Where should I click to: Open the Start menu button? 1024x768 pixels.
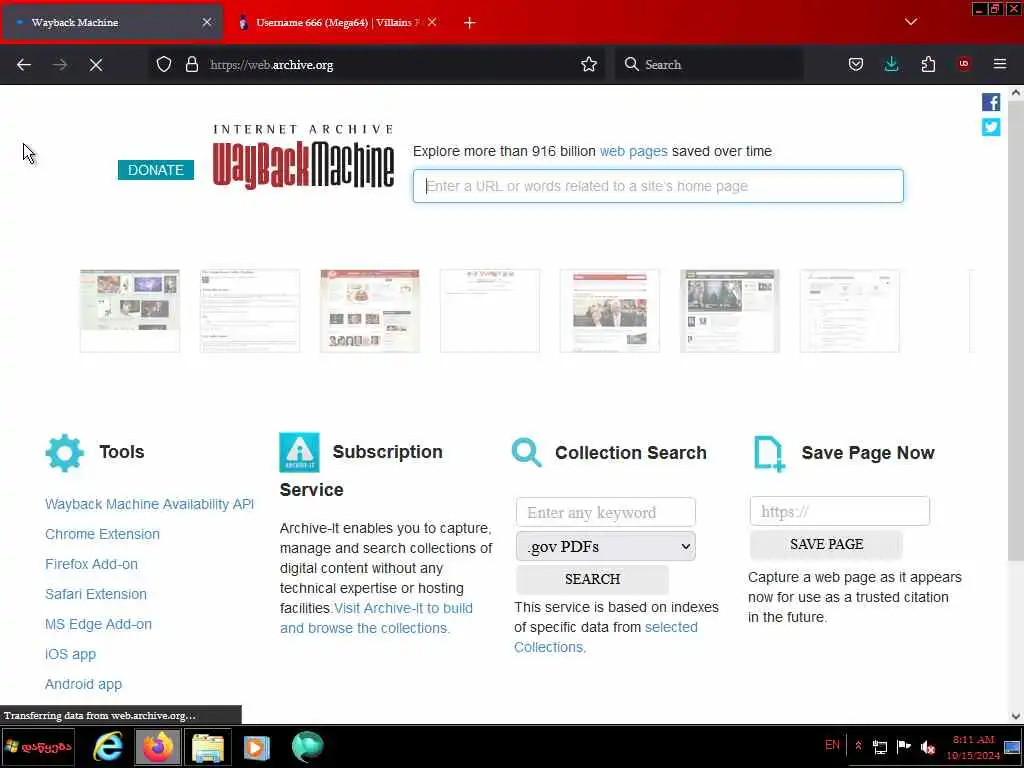38,746
